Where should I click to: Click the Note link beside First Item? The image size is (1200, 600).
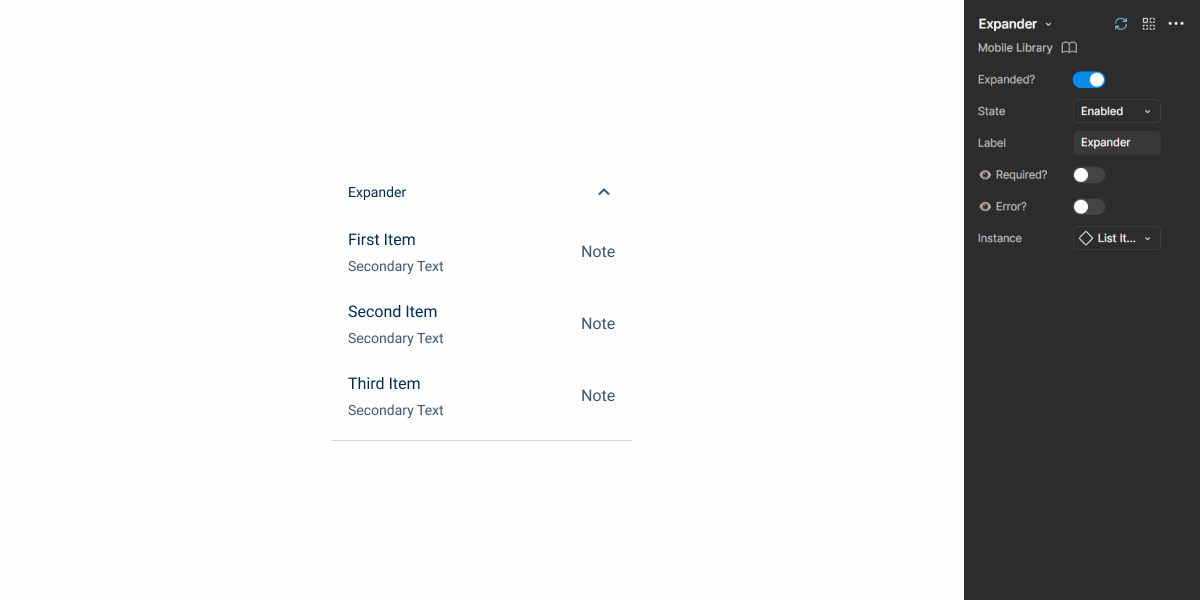(597, 251)
